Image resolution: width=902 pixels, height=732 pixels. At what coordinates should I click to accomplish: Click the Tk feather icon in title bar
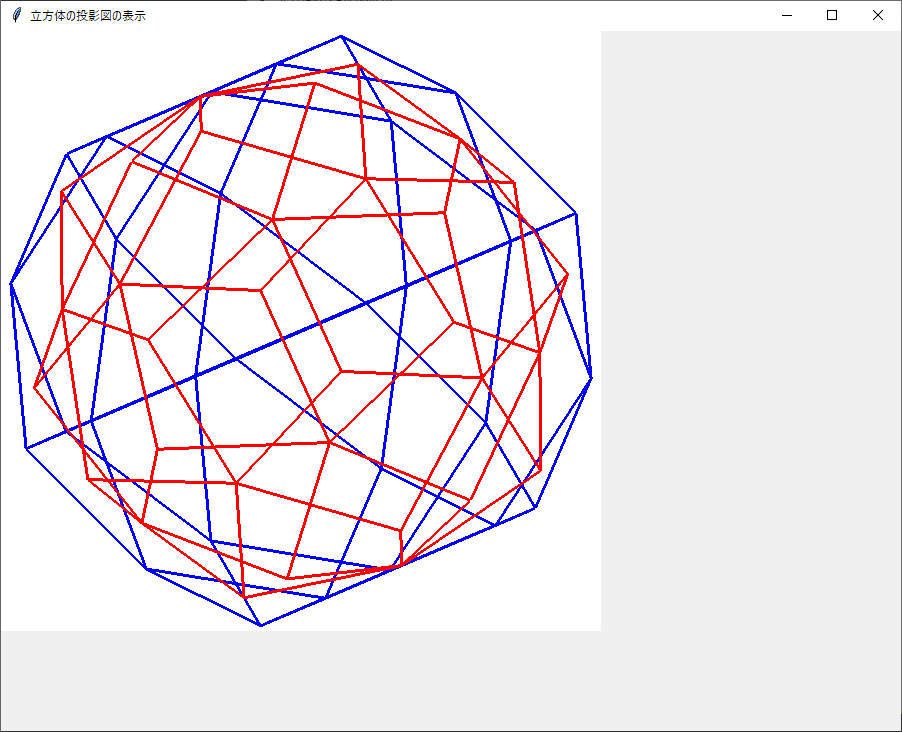pyautogui.click(x=17, y=16)
